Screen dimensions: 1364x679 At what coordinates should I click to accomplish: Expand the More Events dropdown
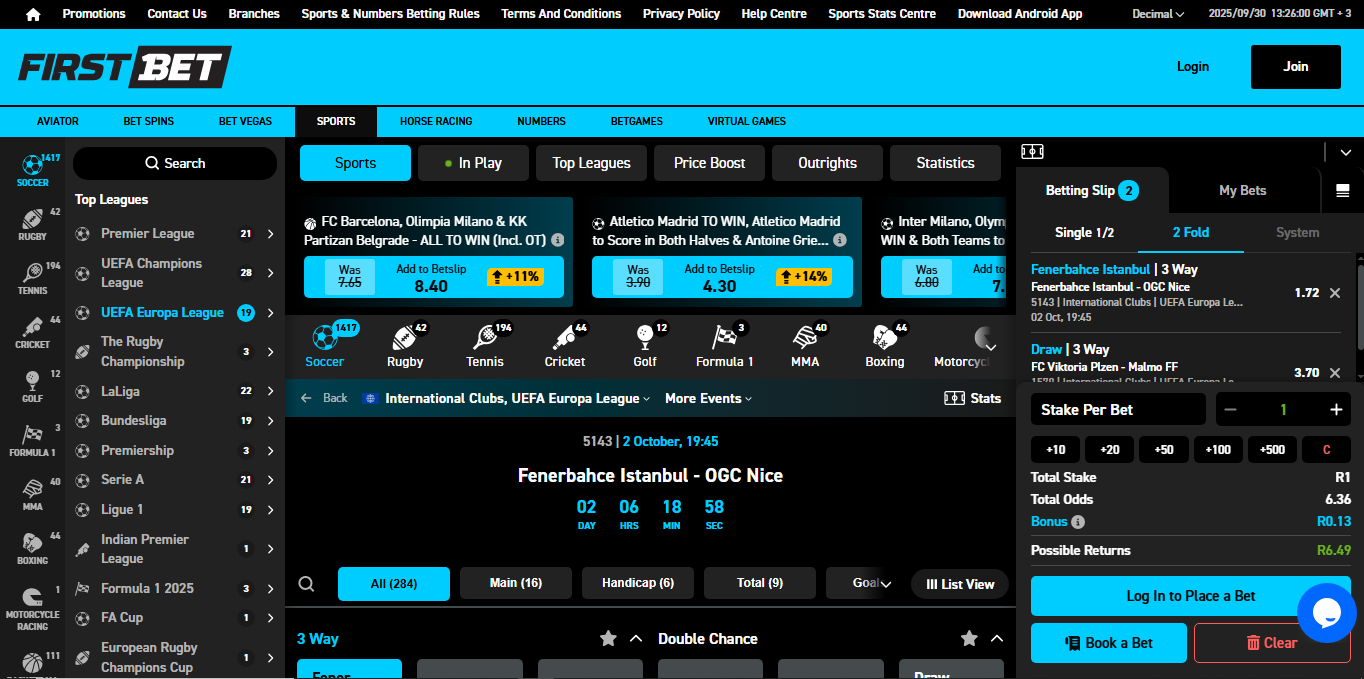click(x=707, y=398)
